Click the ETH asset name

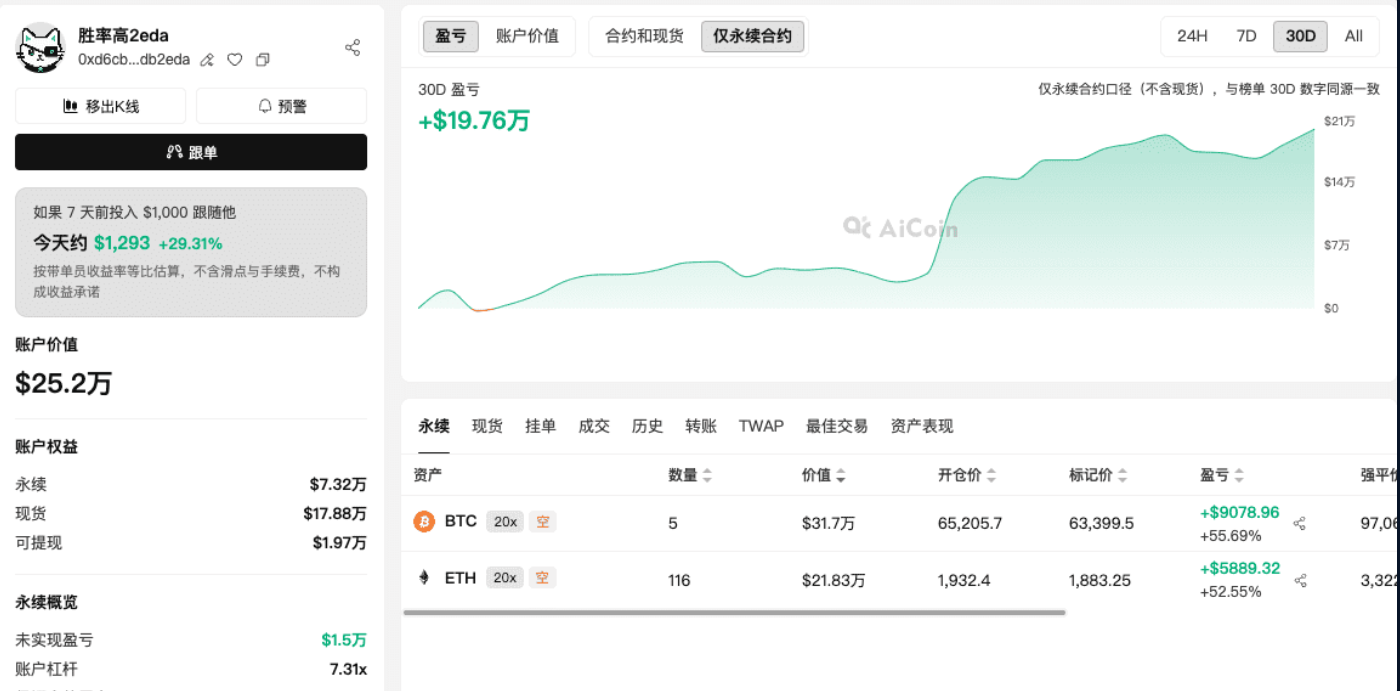click(461, 577)
